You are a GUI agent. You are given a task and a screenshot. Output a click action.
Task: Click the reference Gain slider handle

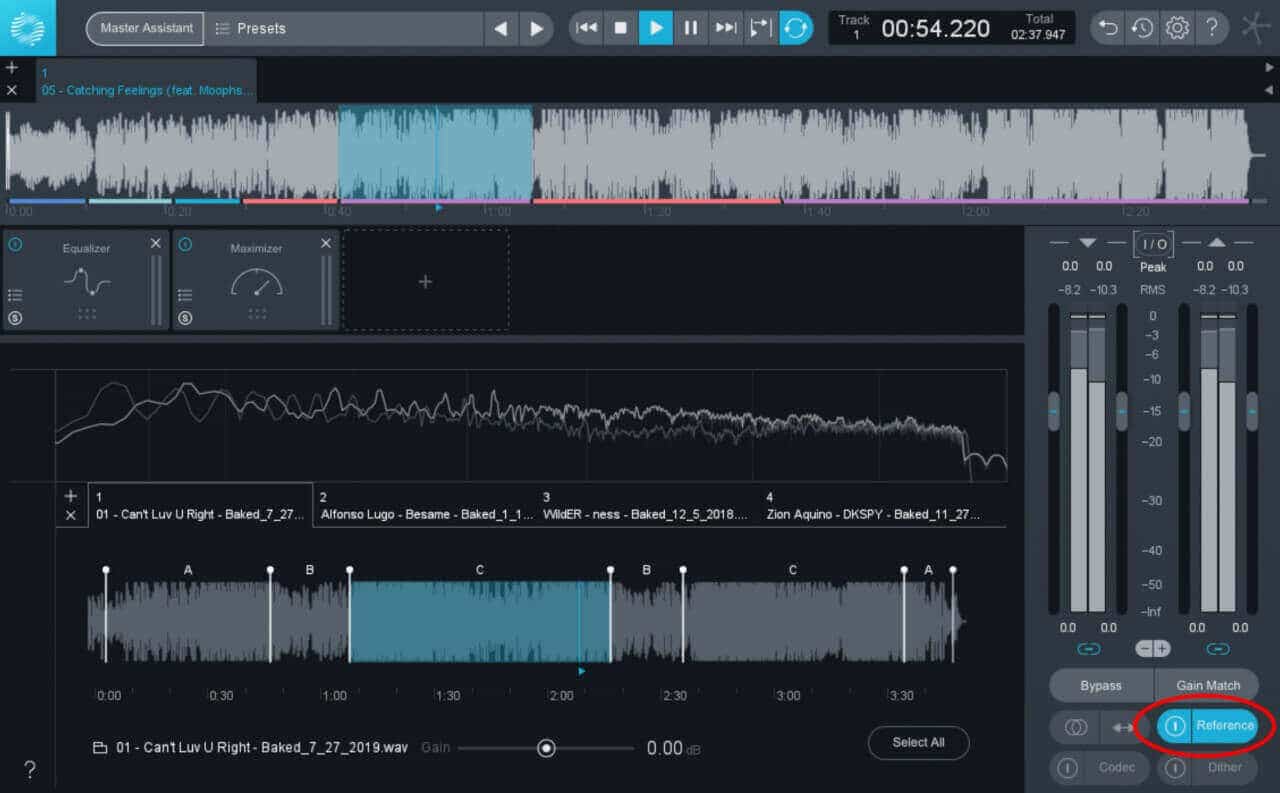(546, 748)
